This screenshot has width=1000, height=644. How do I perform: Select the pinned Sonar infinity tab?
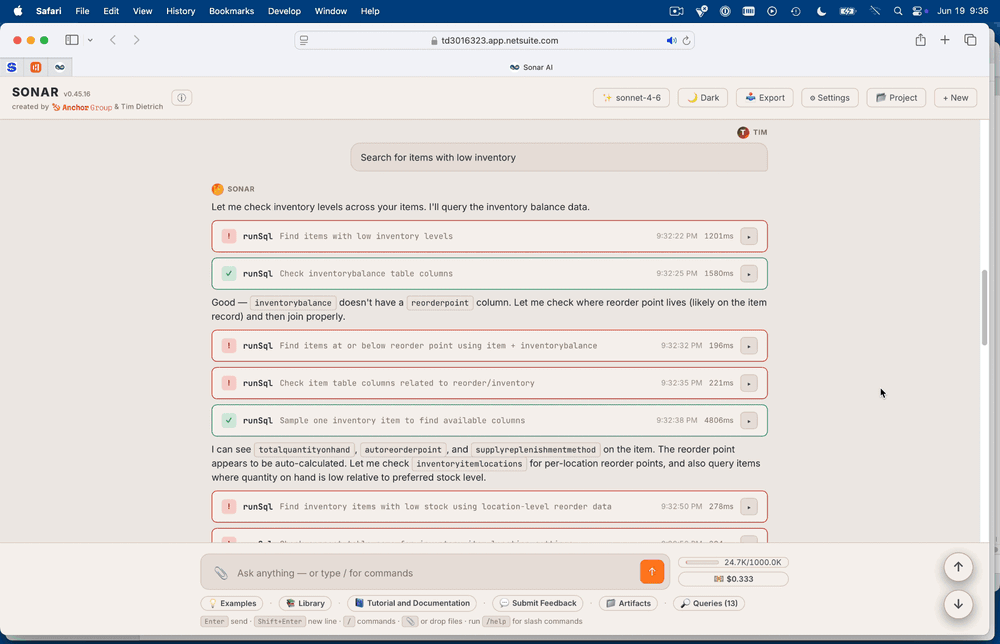(x=59, y=67)
